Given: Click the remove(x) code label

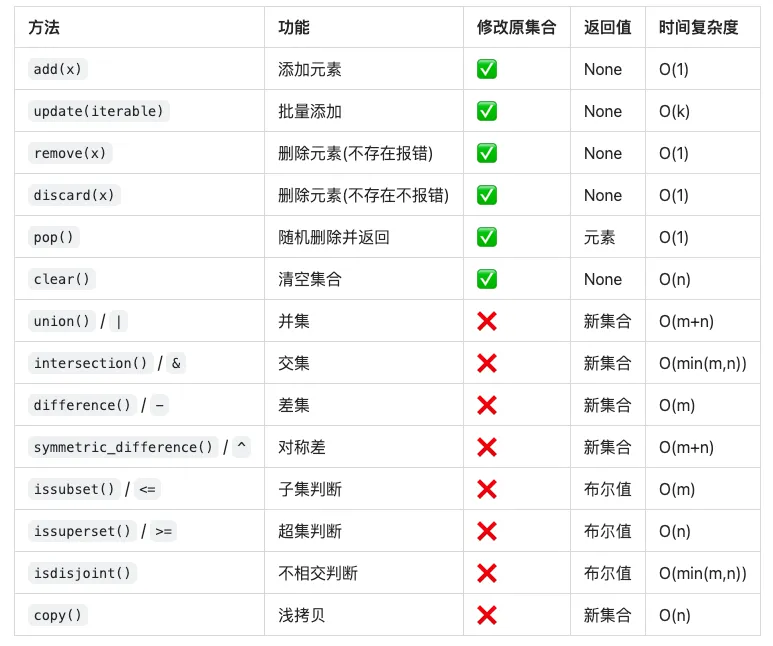Looking at the screenshot, I should 70,153.
